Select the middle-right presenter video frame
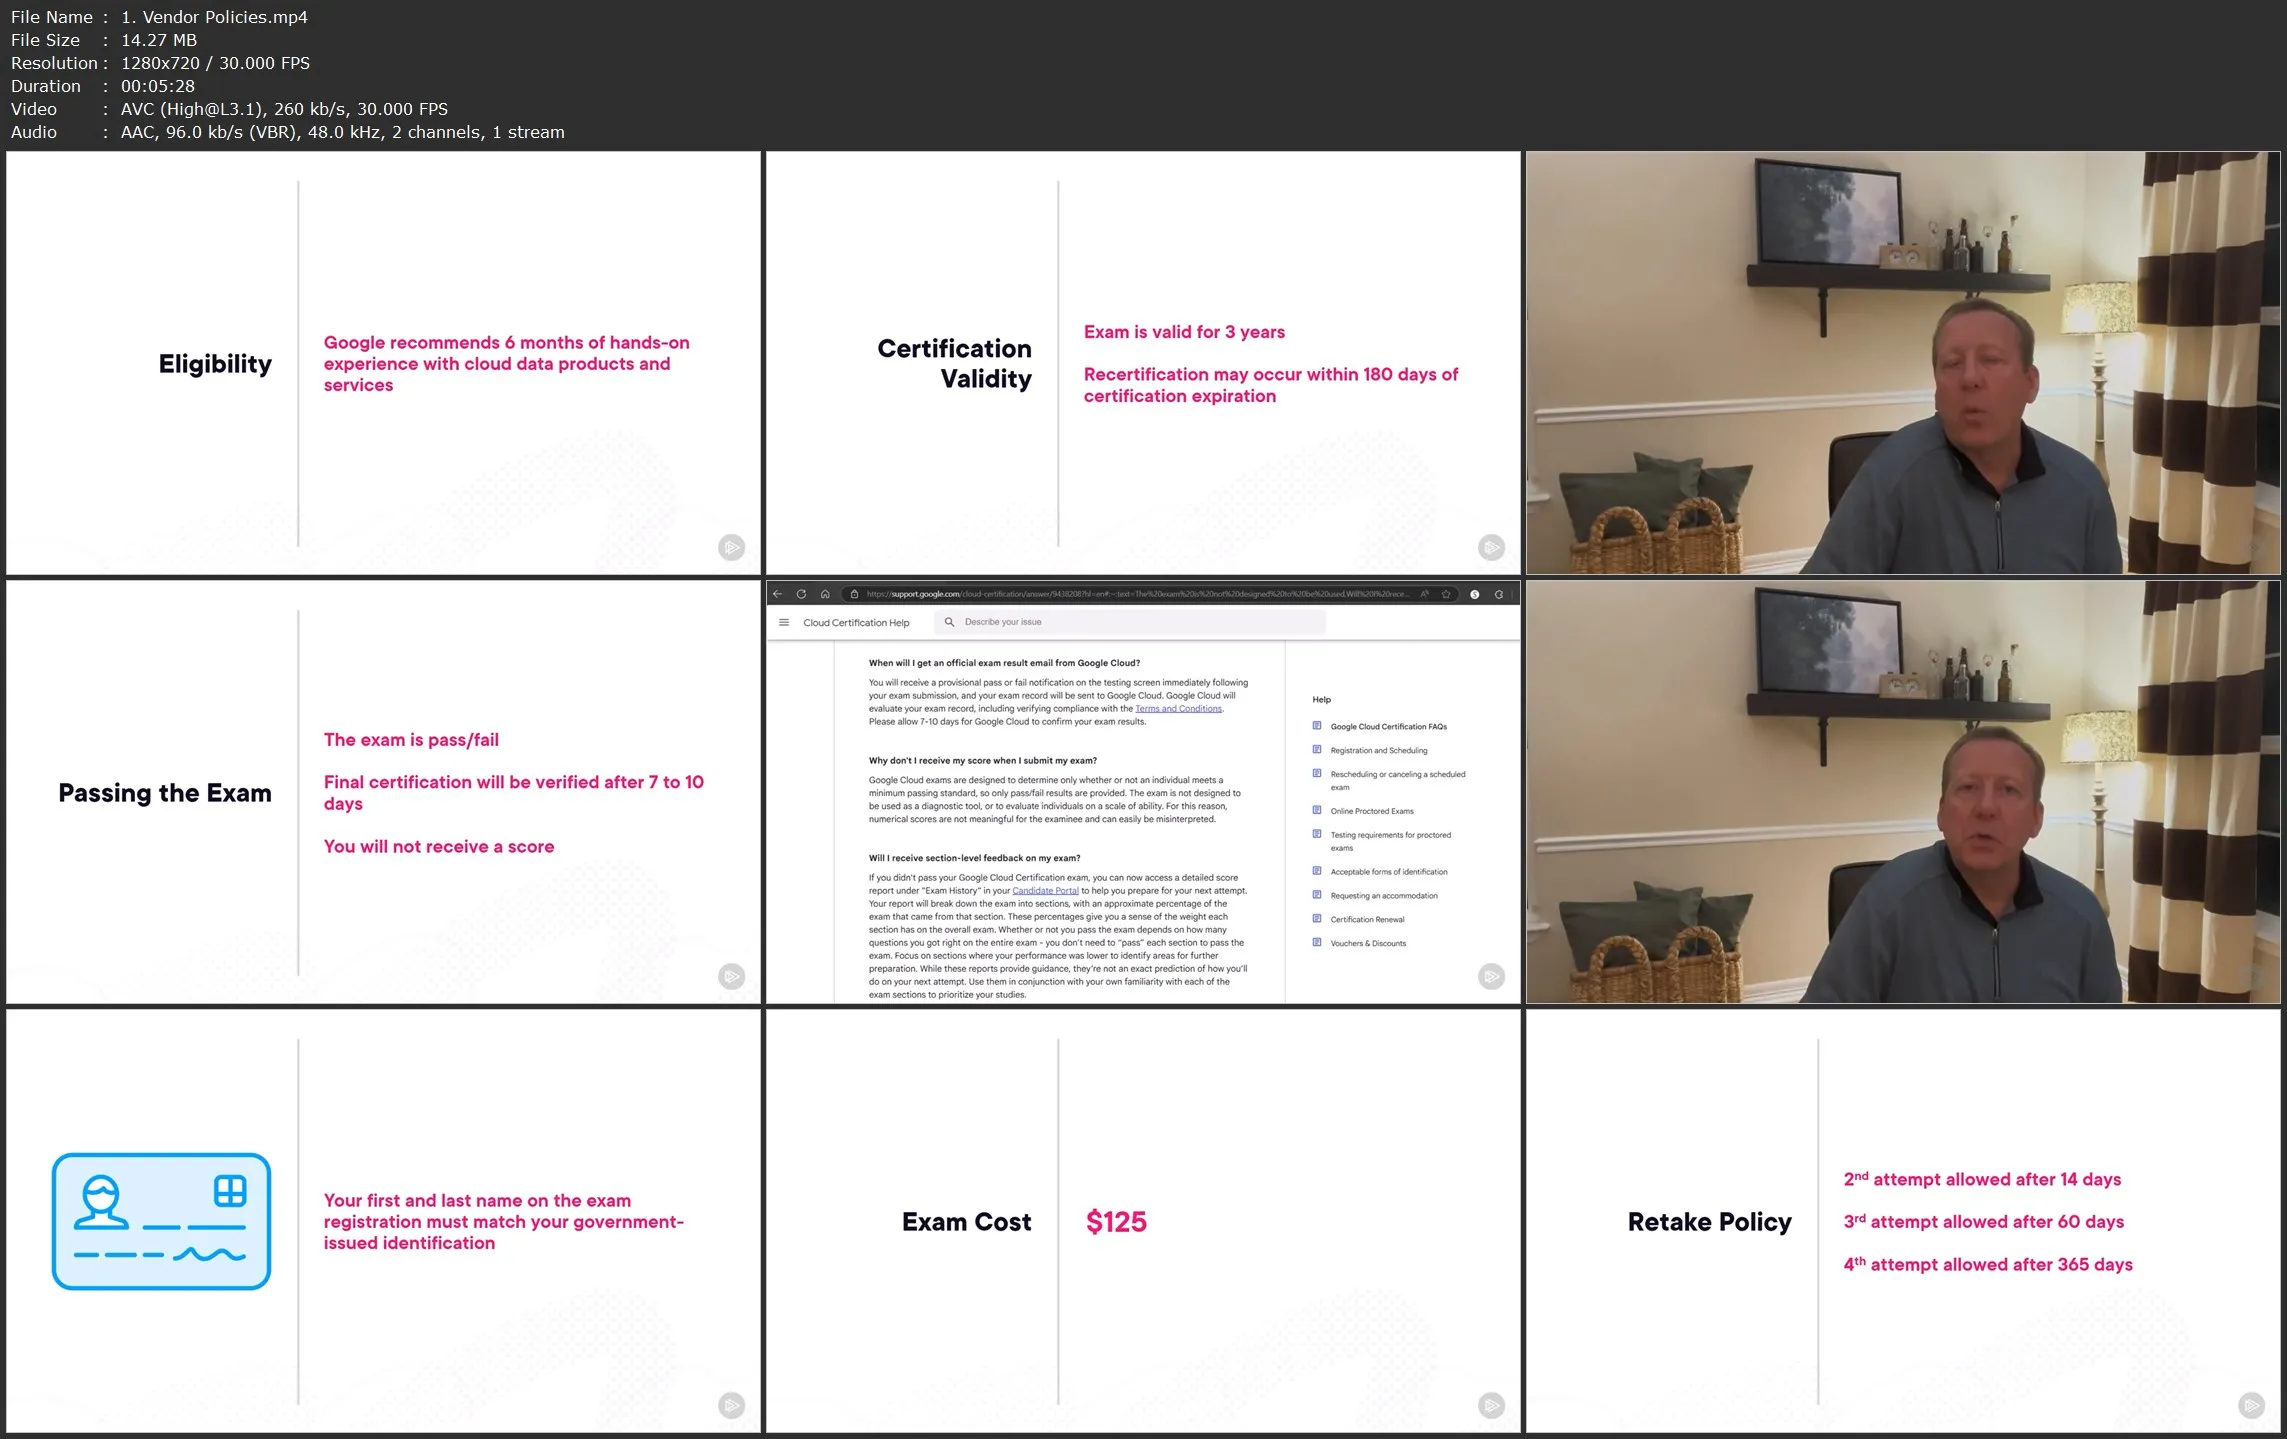This screenshot has height=1439, width=2287. click(x=1903, y=792)
